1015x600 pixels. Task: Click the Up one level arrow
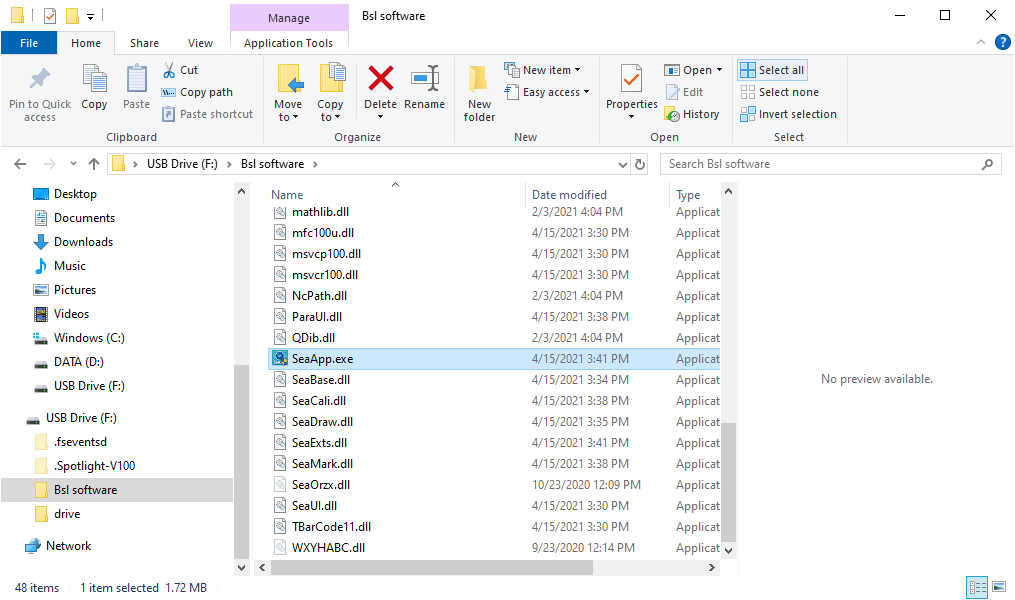pos(94,164)
